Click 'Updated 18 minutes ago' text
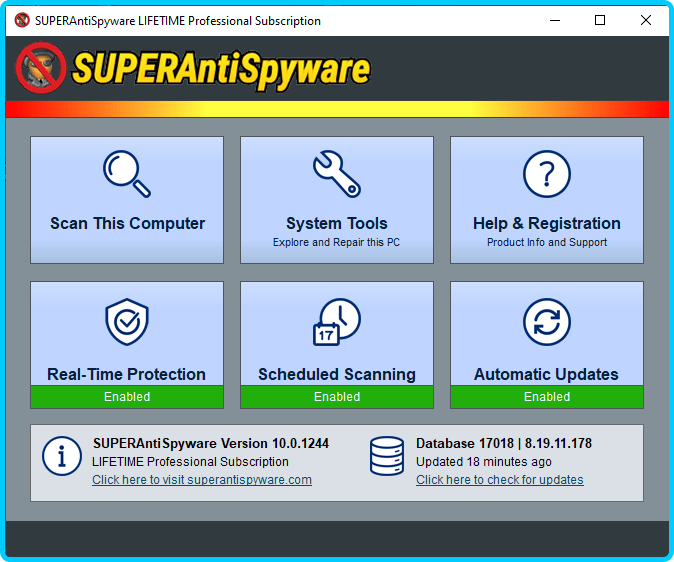 pyautogui.click(x=484, y=462)
